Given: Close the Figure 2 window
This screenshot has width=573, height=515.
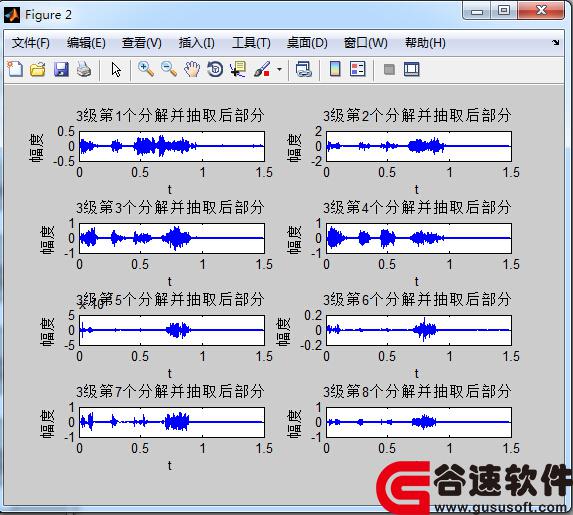Looking at the screenshot, I should (541, 11).
